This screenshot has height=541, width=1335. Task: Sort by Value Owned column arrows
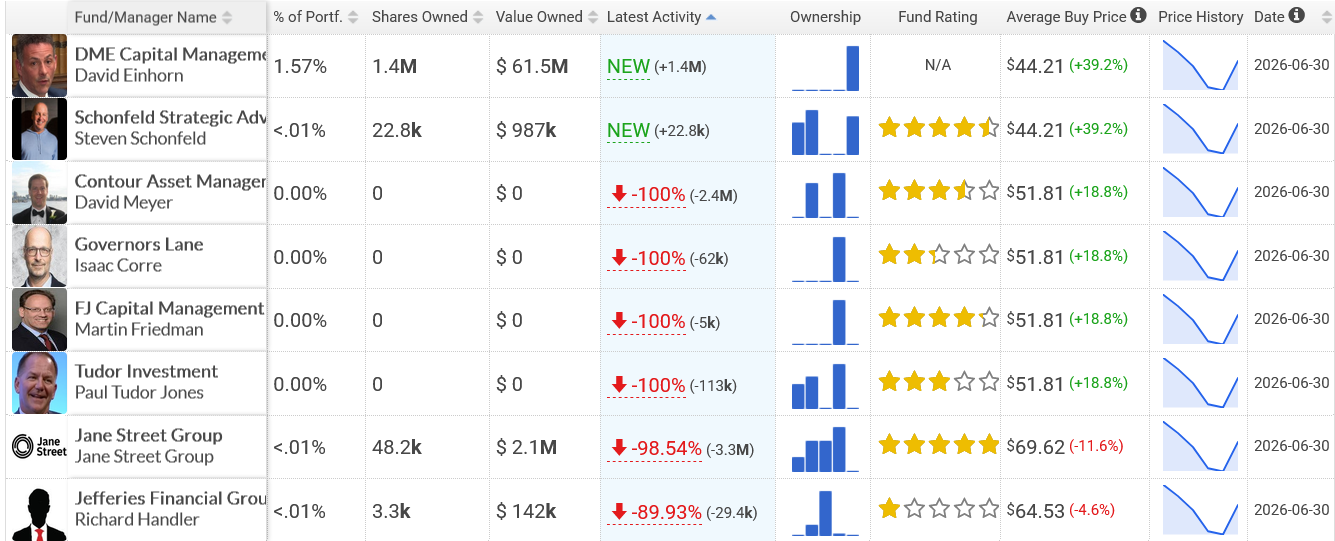click(593, 17)
